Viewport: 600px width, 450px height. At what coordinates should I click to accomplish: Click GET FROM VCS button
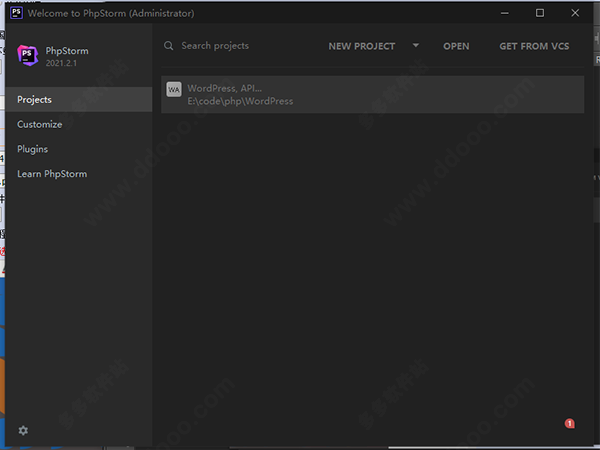tap(534, 46)
